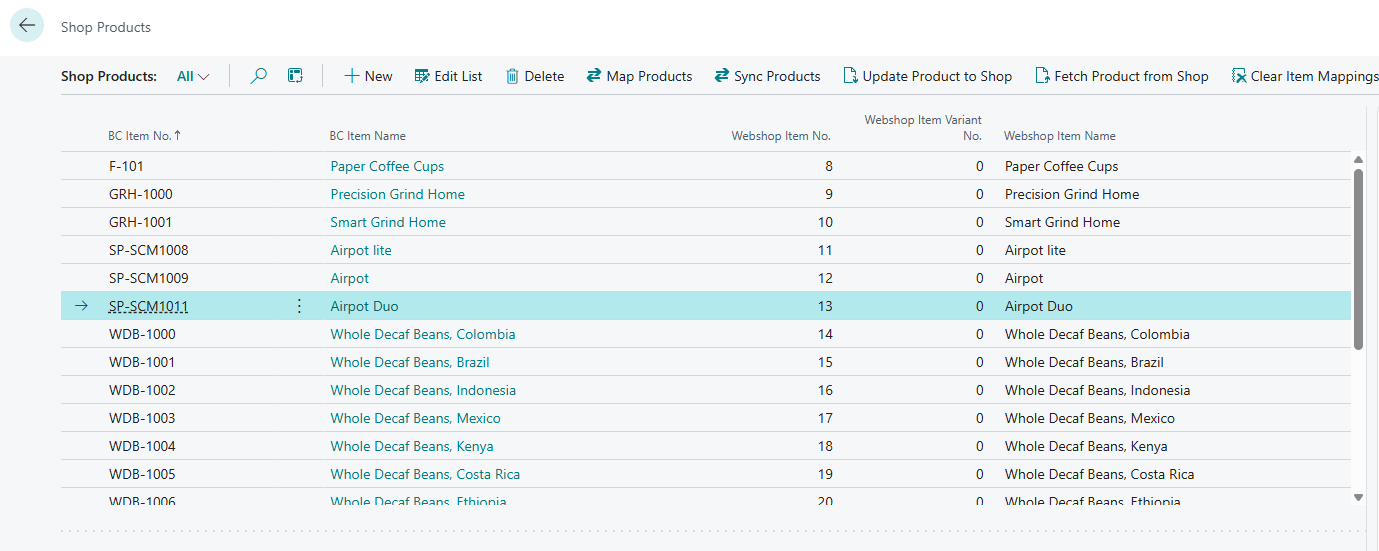Image resolution: width=1379 pixels, height=551 pixels.
Task: Open the Airpot item link in SP-SCM1009 row
Action: tap(350, 278)
